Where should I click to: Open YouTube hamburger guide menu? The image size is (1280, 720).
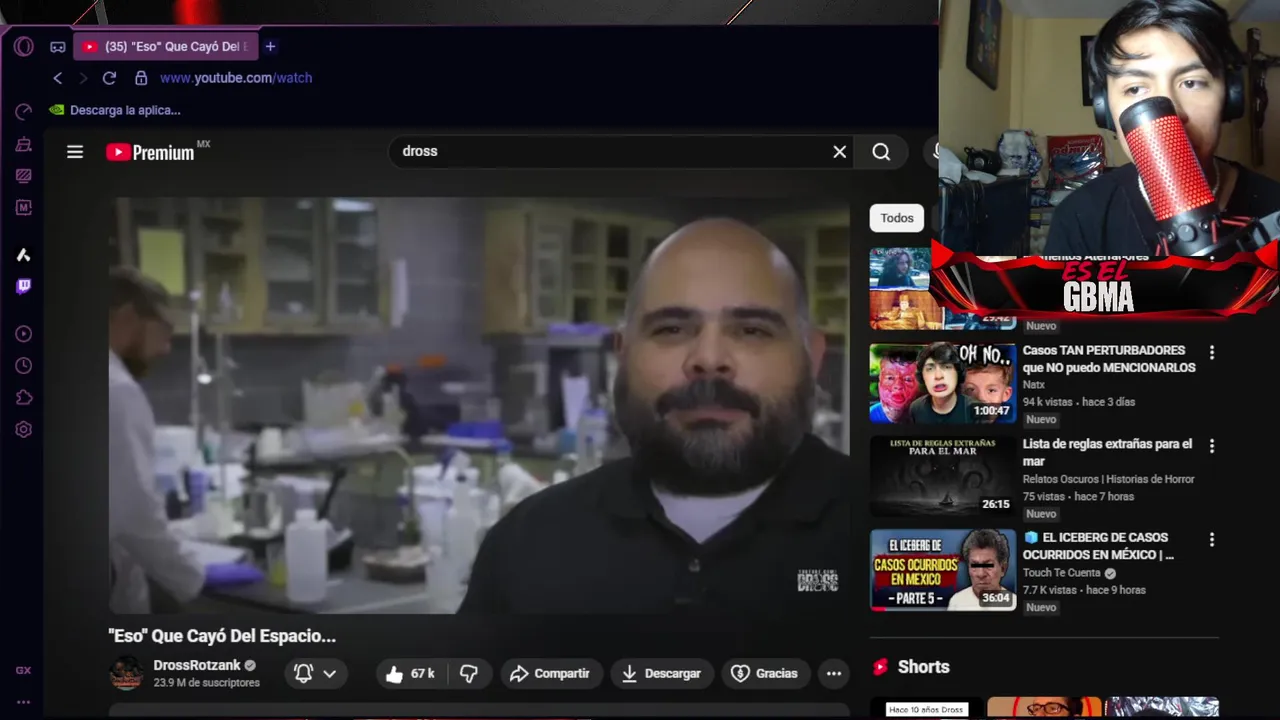(75, 152)
